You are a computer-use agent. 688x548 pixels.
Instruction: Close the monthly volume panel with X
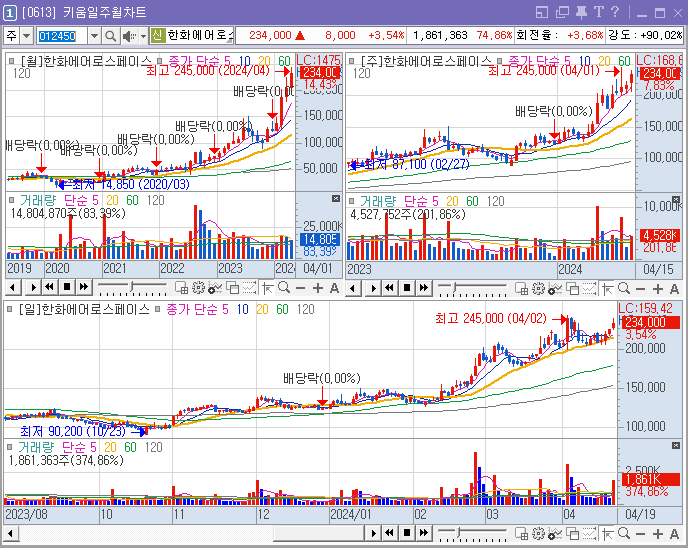[336, 199]
